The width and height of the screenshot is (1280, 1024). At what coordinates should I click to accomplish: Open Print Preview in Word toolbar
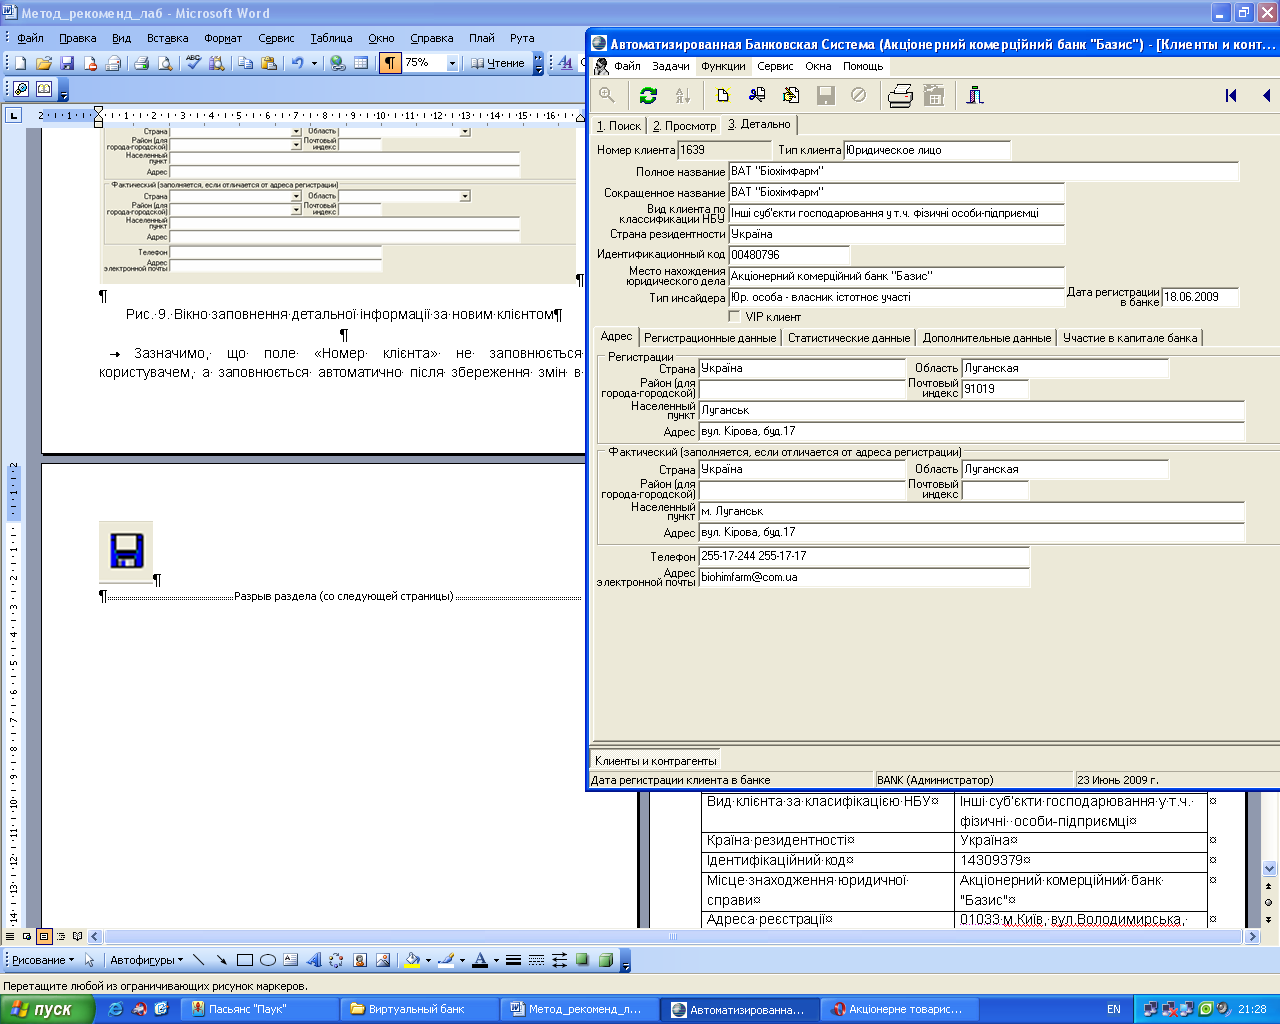click(x=165, y=63)
